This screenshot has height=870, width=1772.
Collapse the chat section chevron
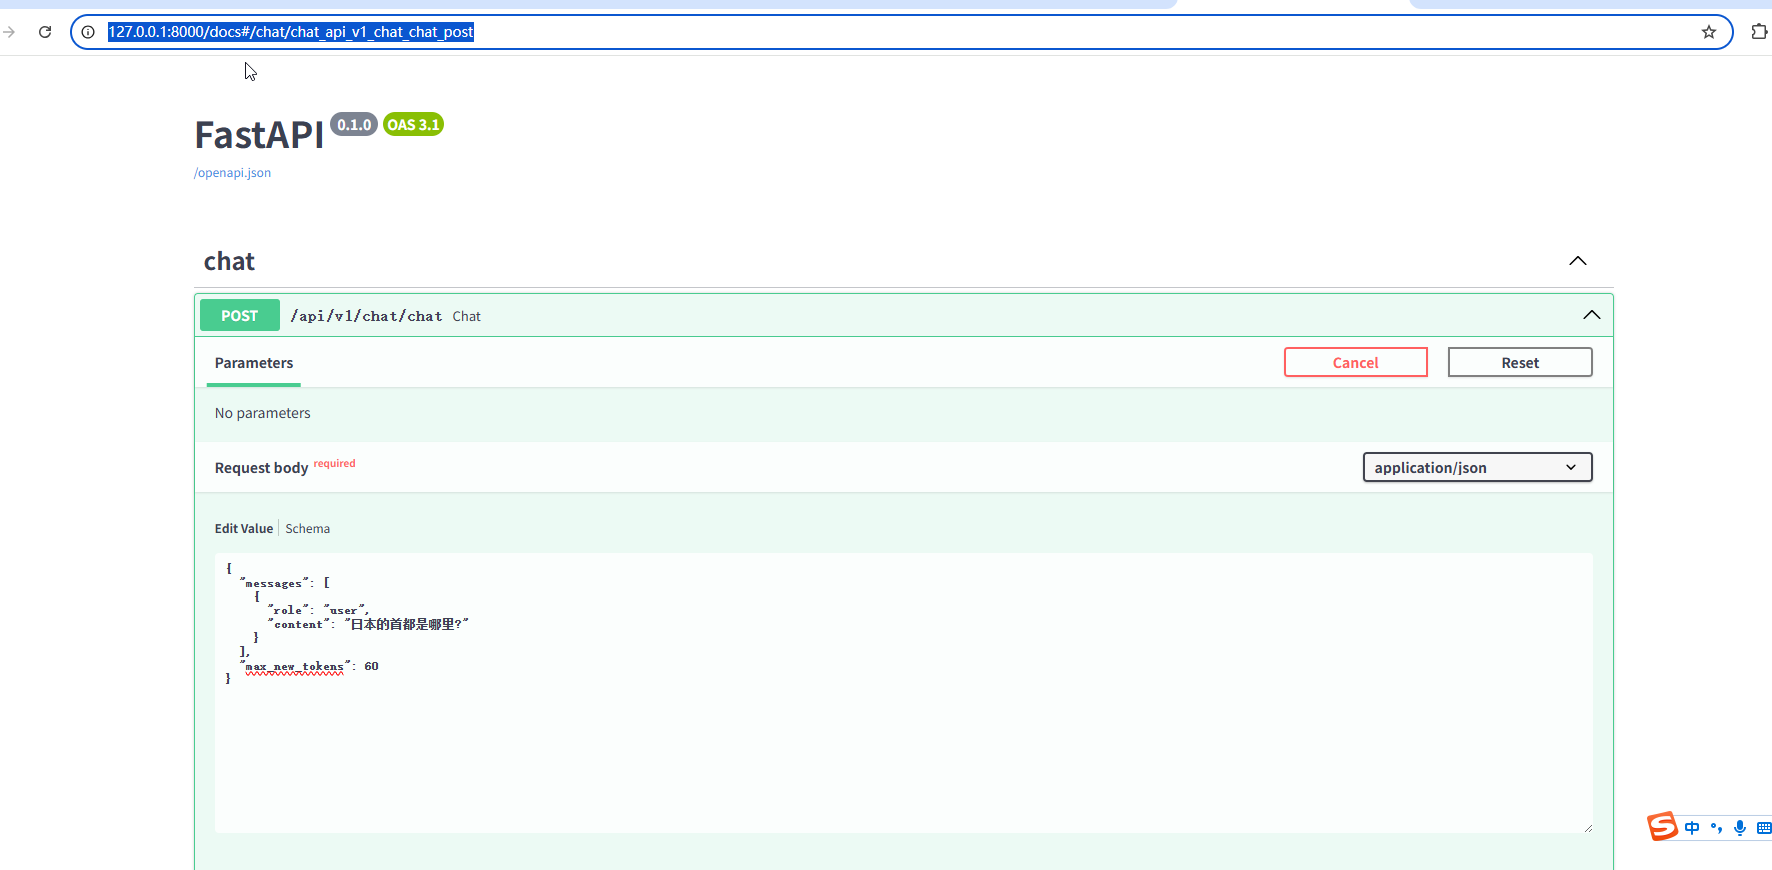1578,261
